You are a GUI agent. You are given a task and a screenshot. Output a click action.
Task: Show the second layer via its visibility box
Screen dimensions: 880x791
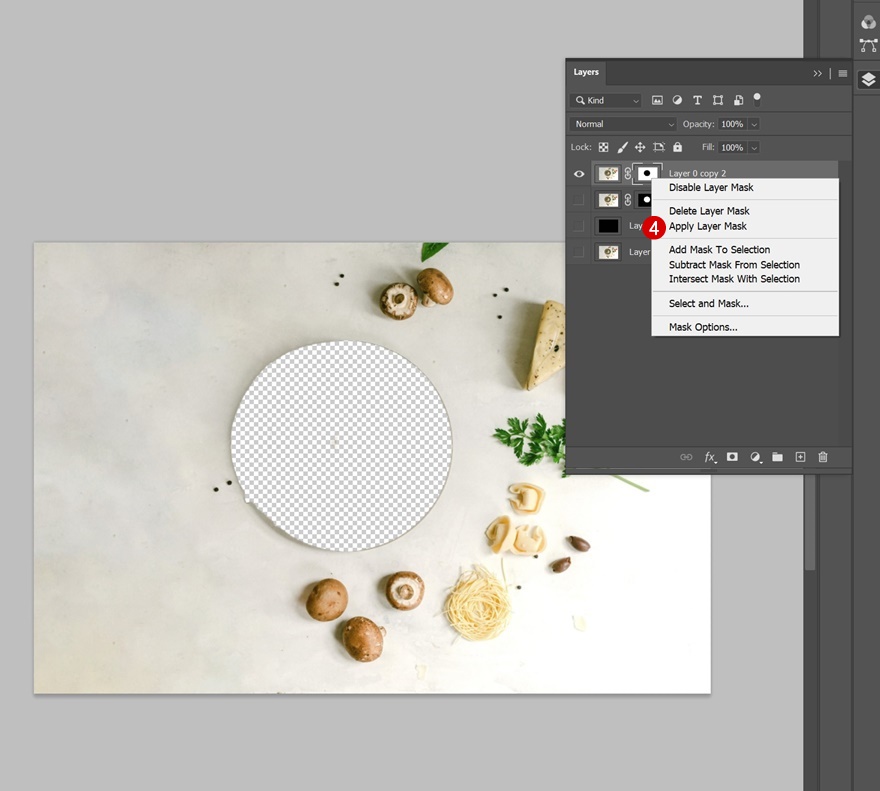(x=579, y=200)
